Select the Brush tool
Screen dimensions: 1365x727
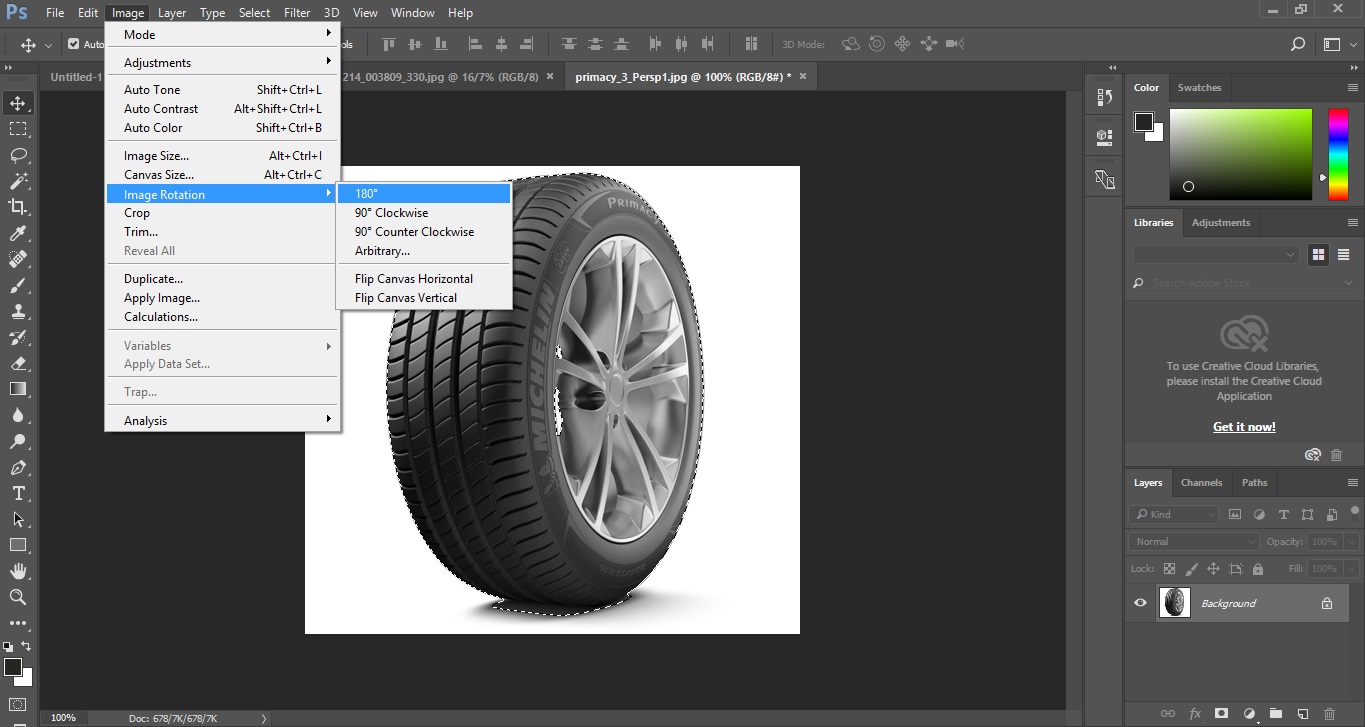pos(18,285)
